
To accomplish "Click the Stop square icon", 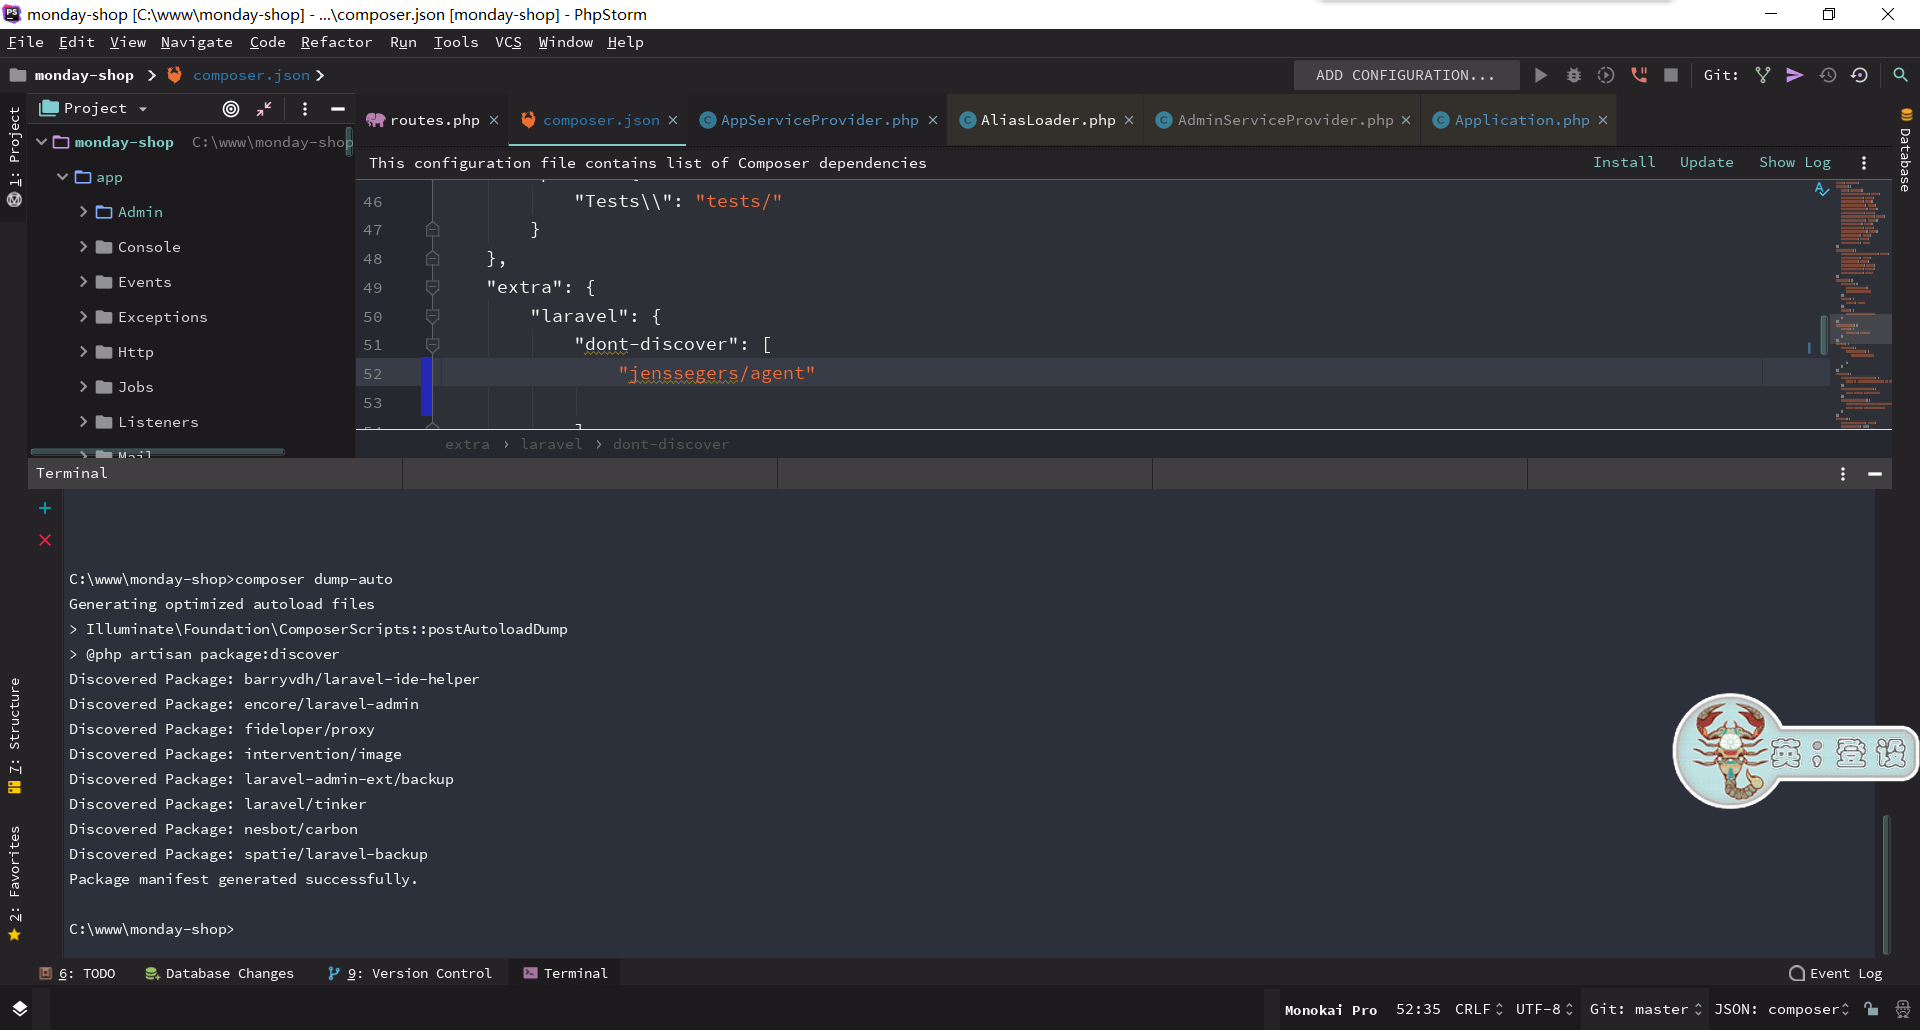I will [x=1671, y=75].
